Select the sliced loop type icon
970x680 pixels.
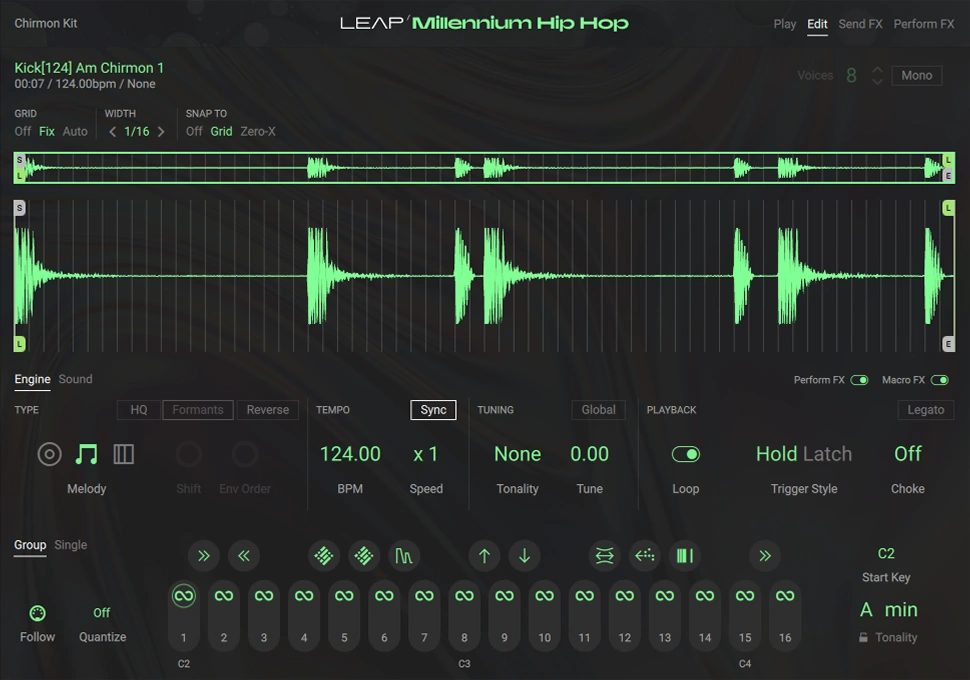point(123,454)
